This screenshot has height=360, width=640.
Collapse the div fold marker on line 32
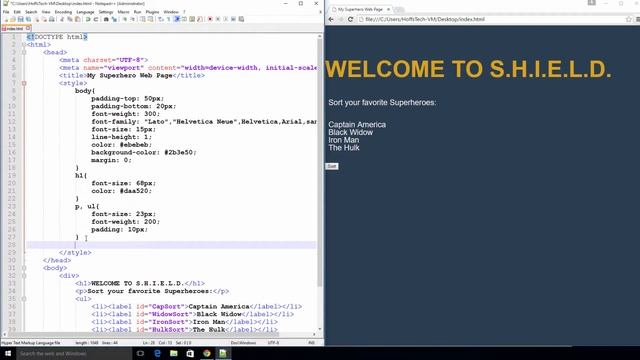(x=24, y=276)
